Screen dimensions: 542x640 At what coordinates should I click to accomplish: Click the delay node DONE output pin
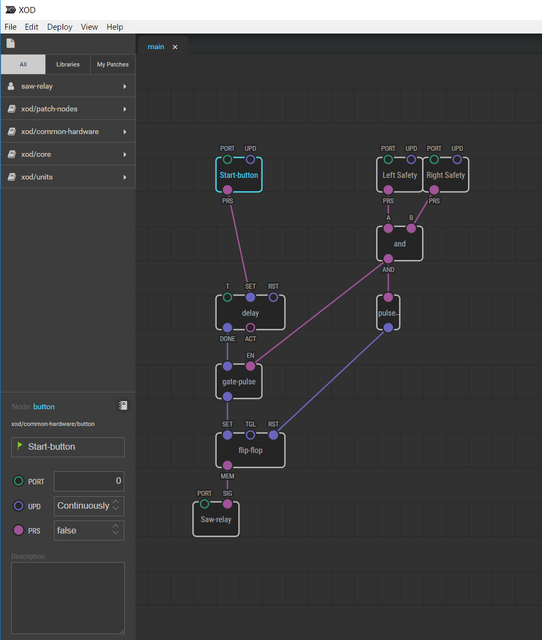[227, 328]
